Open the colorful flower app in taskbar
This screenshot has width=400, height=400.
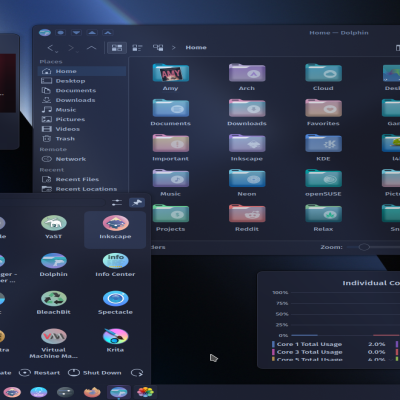pos(145,392)
